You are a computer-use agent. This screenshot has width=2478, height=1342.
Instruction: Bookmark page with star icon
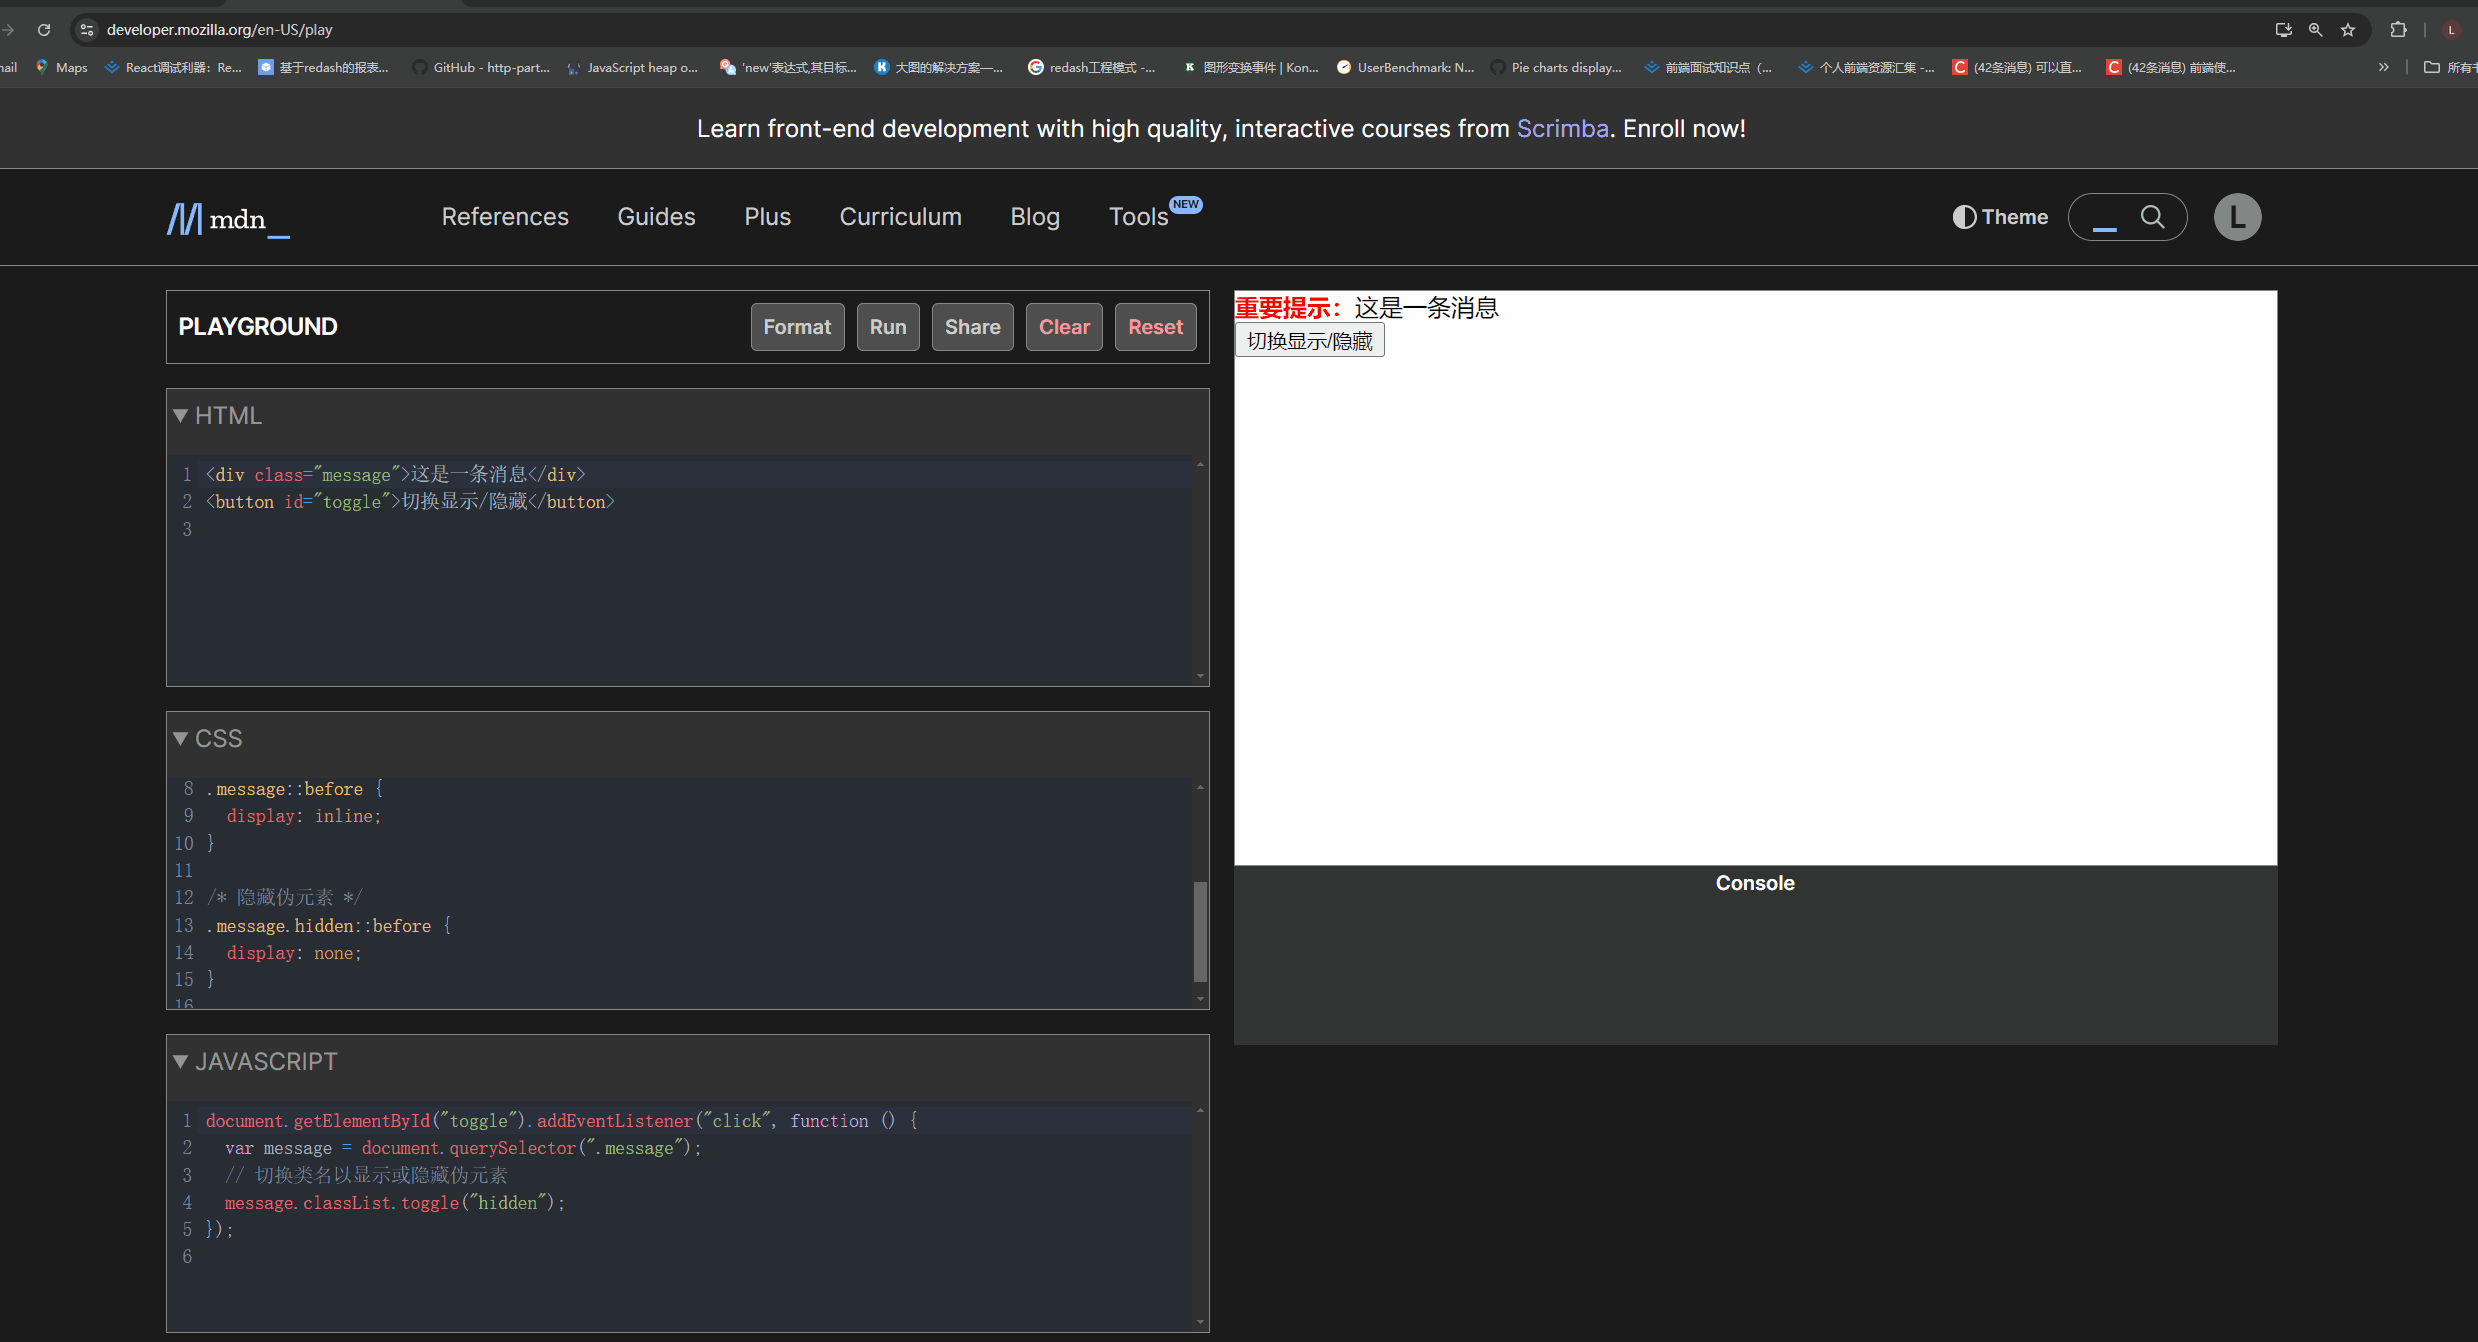[x=2348, y=30]
